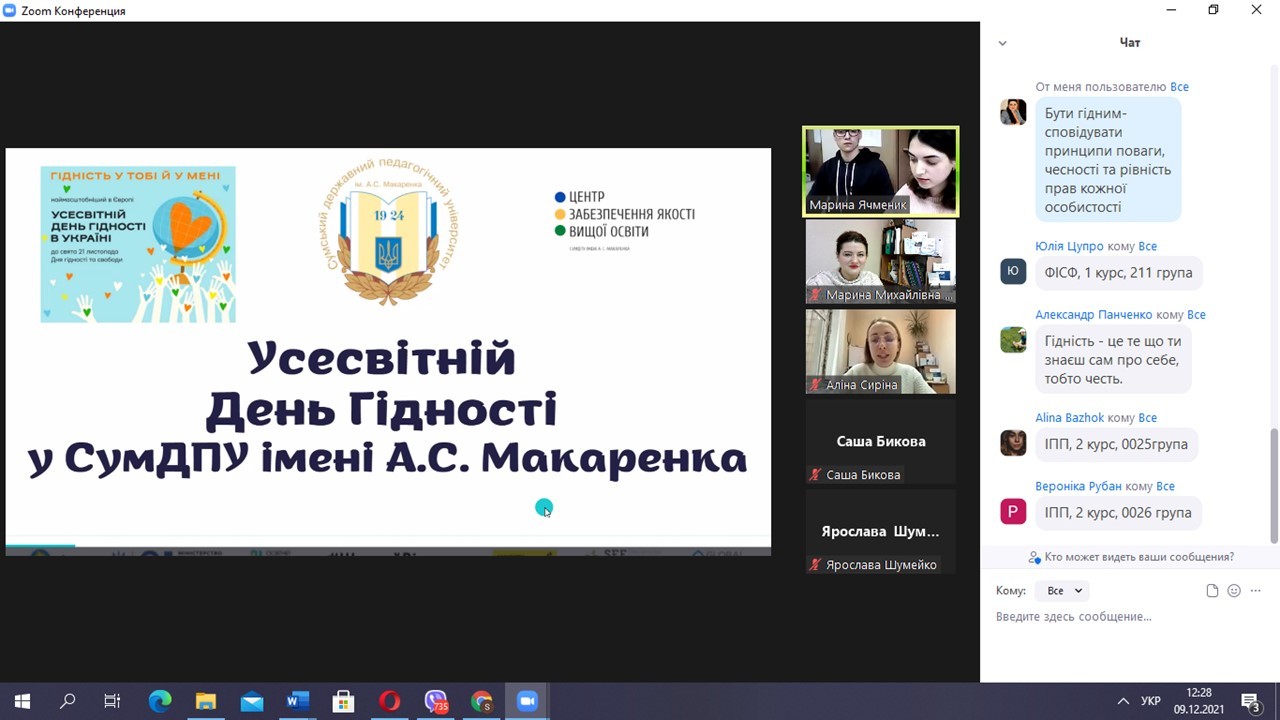Open Viber from the taskbar
This screenshot has height=720, width=1280.
436,702
